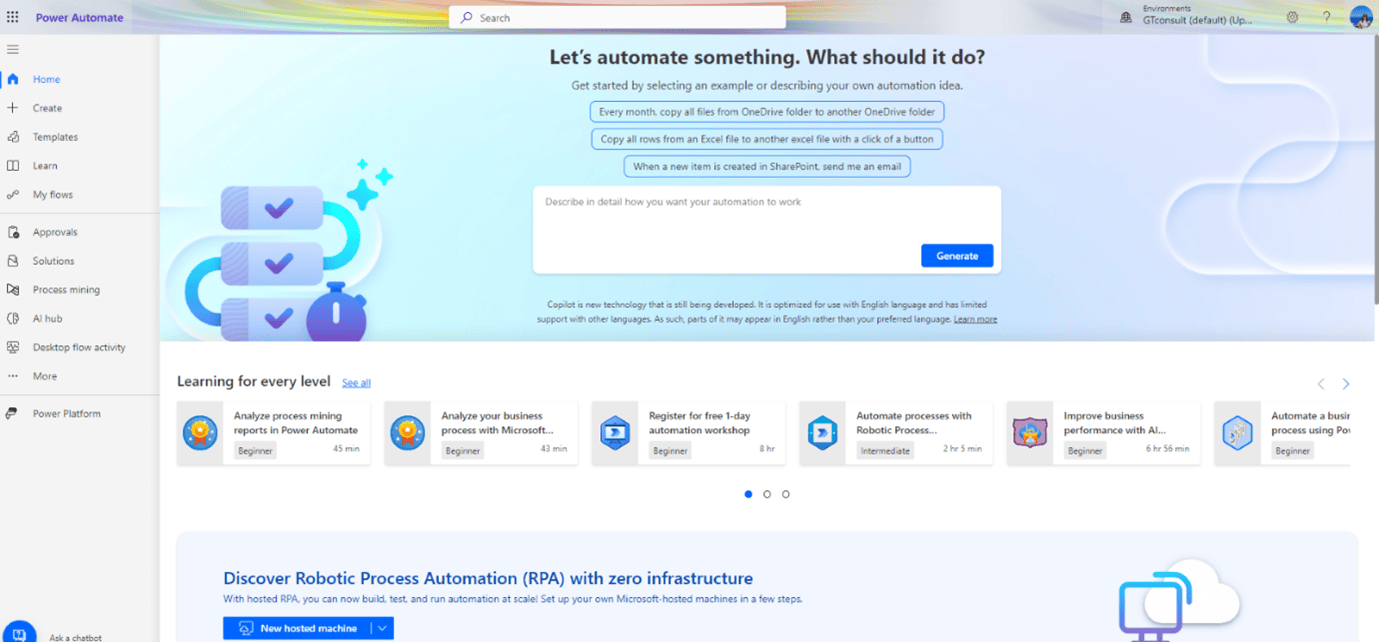Screen dimensions: 1379x642
Task: Go to Home in navigation
Action: (x=46, y=79)
